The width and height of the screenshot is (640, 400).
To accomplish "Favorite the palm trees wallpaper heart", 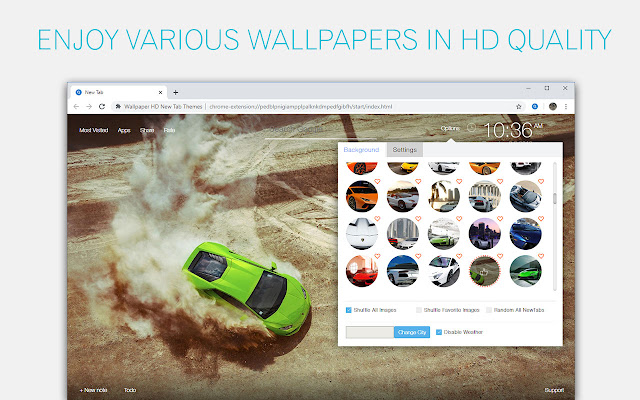I will click(x=459, y=181).
